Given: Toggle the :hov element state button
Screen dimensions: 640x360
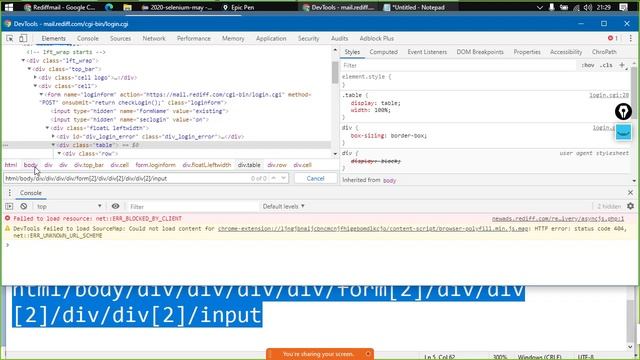Looking at the screenshot, I should pos(588,65).
